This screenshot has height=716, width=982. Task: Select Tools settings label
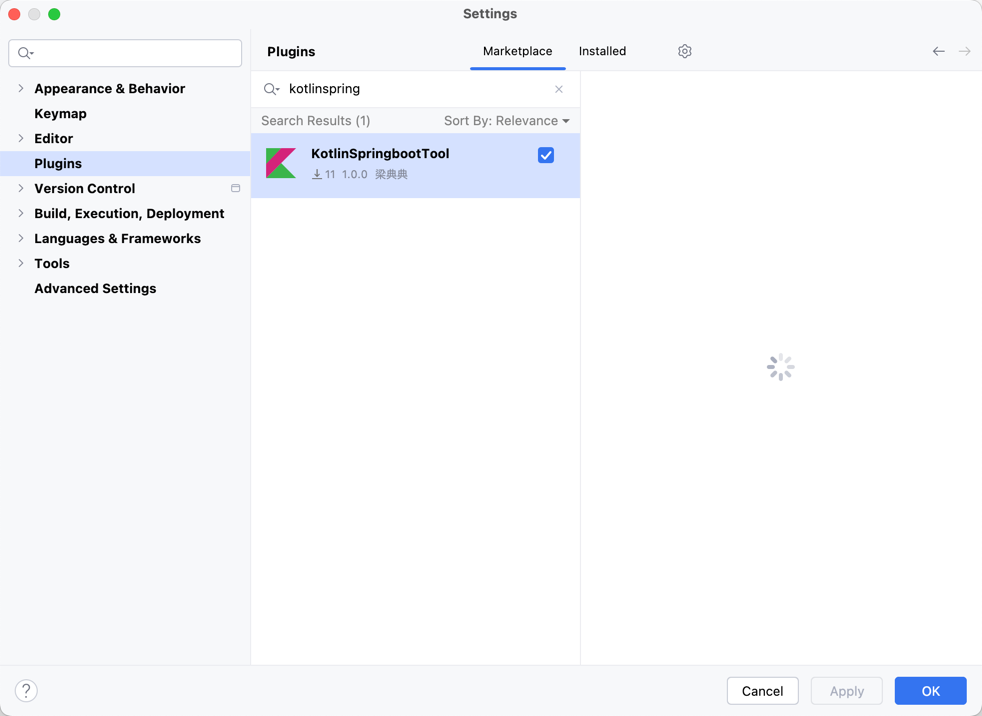click(52, 264)
